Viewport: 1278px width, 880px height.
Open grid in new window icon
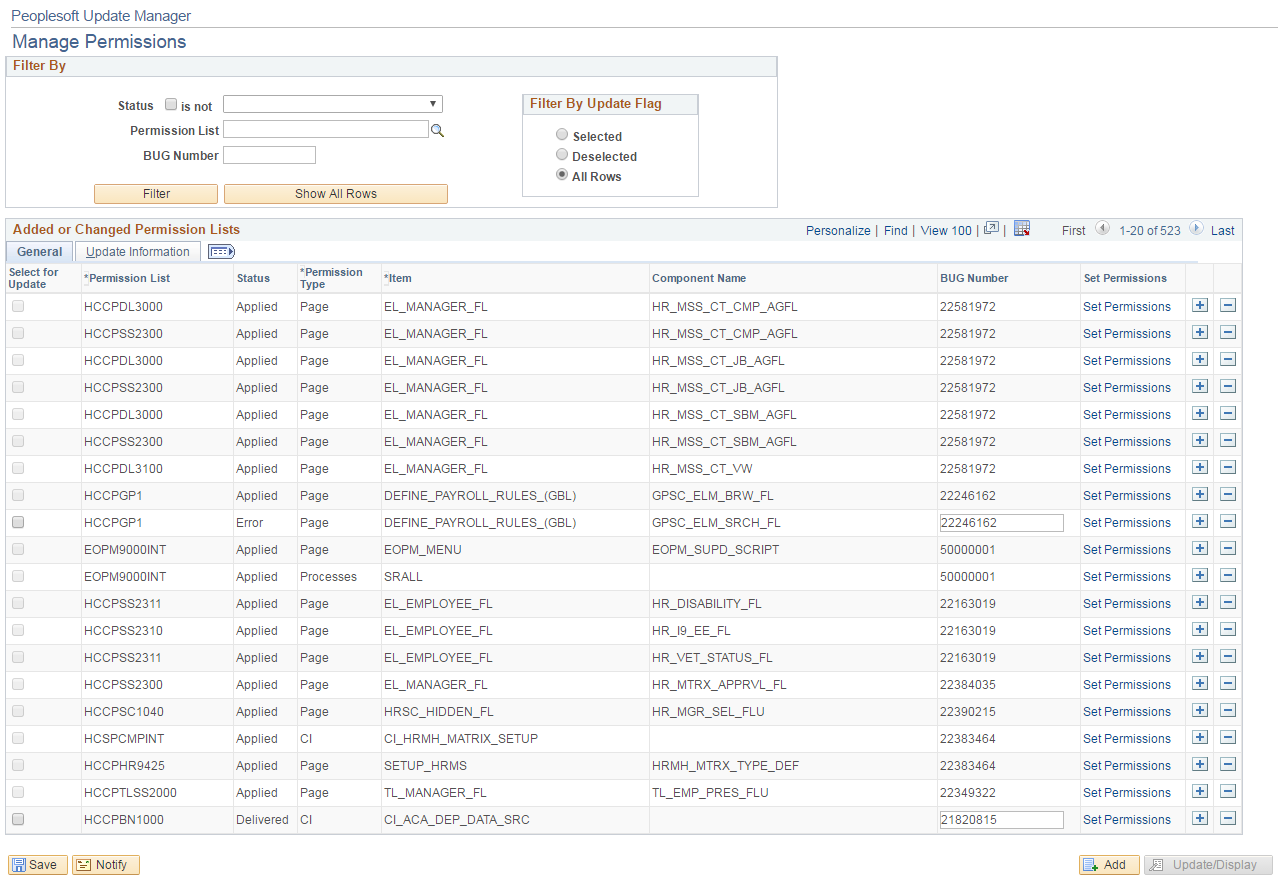click(990, 229)
